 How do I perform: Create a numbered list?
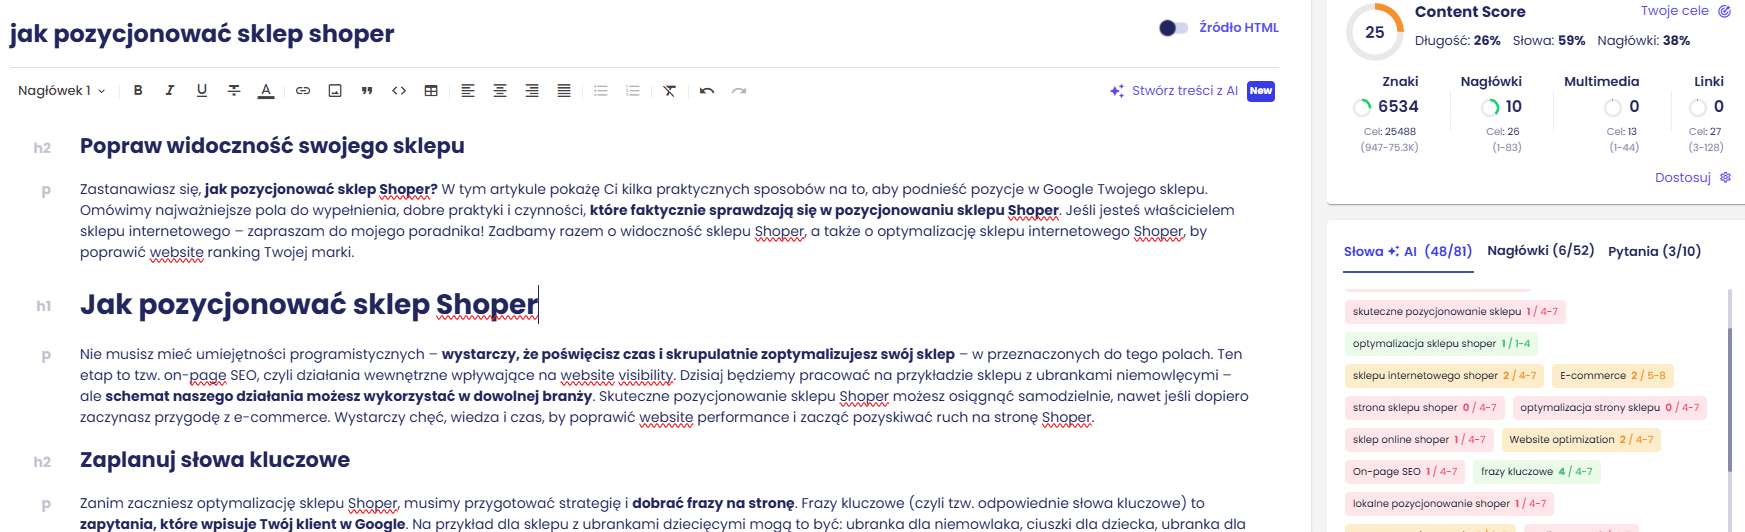(x=633, y=91)
